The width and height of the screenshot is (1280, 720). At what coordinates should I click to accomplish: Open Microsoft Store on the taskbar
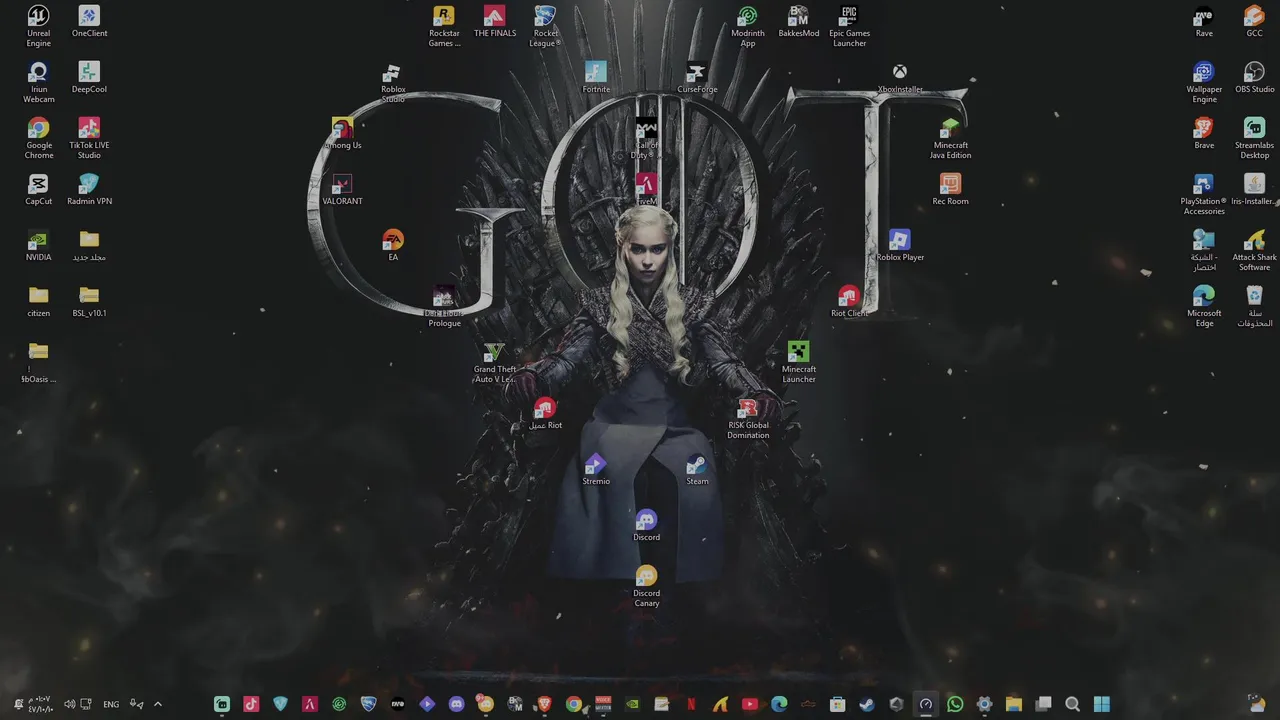coord(838,704)
